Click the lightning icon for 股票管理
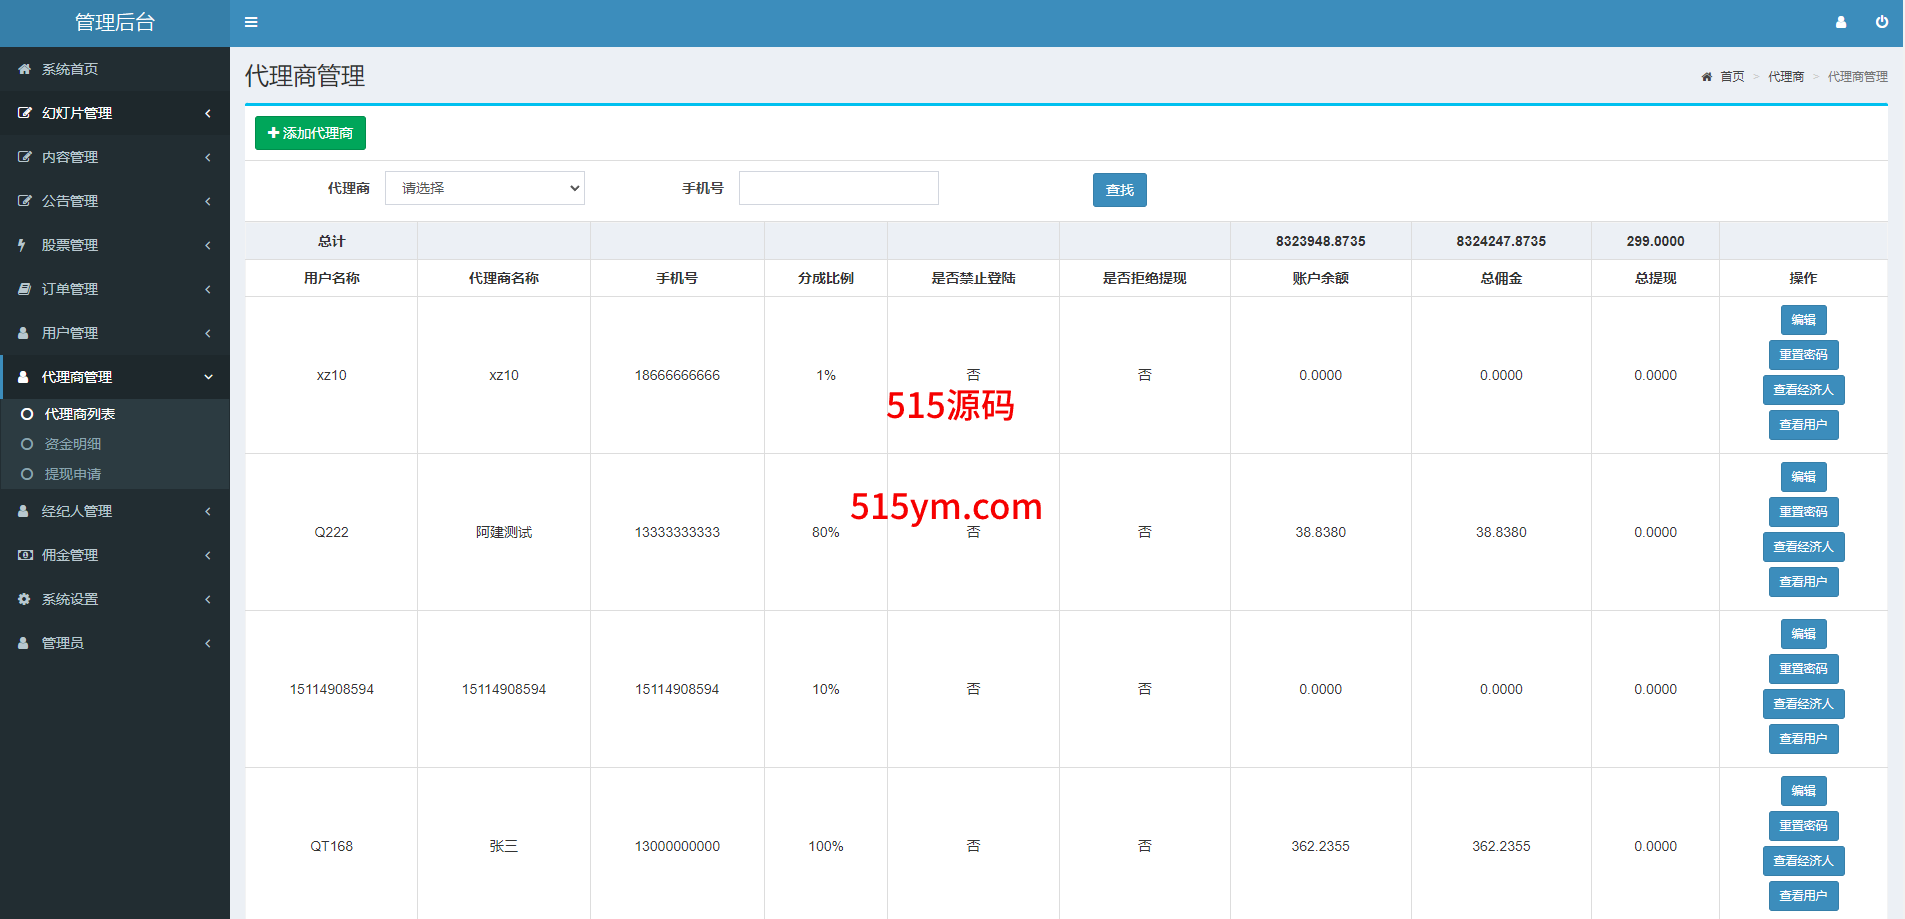Screen dimensions: 1905x919 point(22,245)
